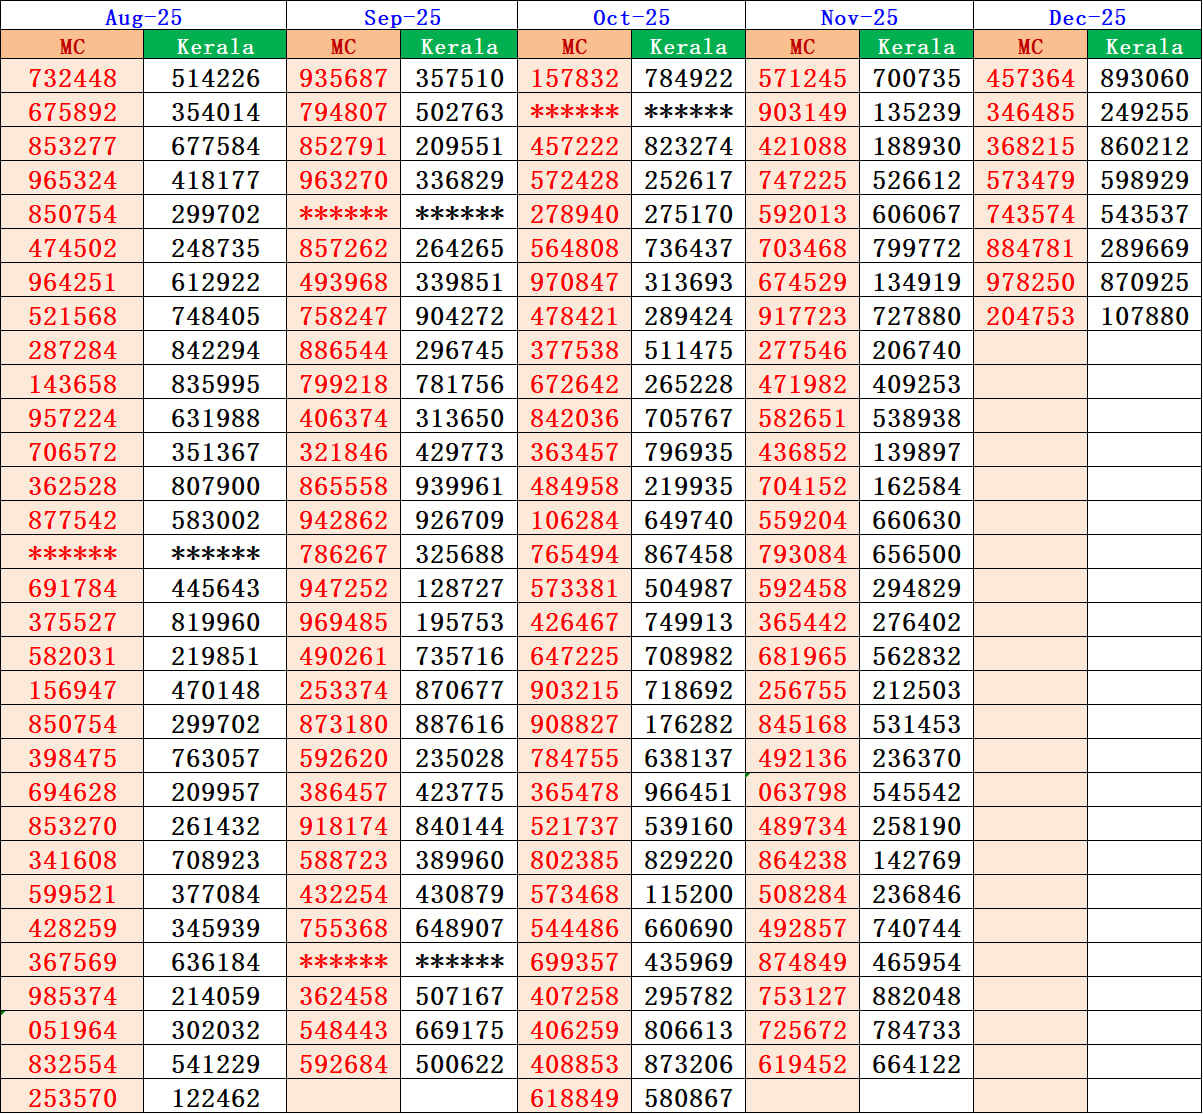The width and height of the screenshot is (1203, 1114).
Task: Select the Nov-25 column header
Action: click(858, 16)
